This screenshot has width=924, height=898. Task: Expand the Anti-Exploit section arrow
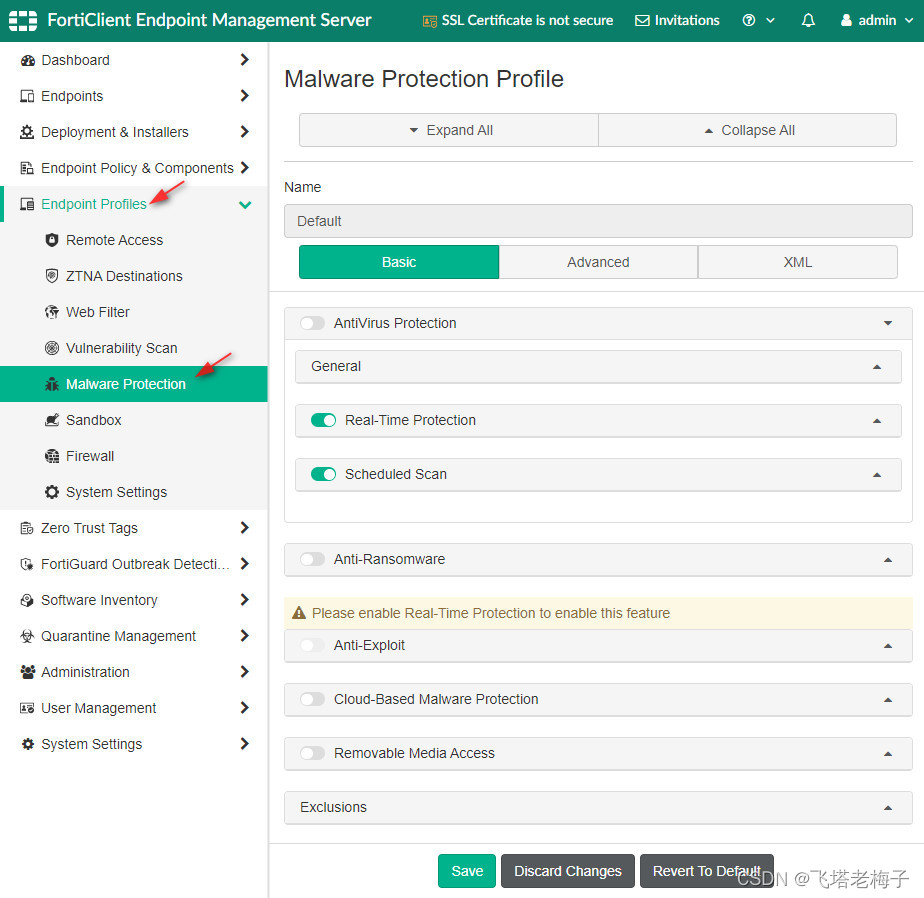pyautogui.click(x=888, y=646)
